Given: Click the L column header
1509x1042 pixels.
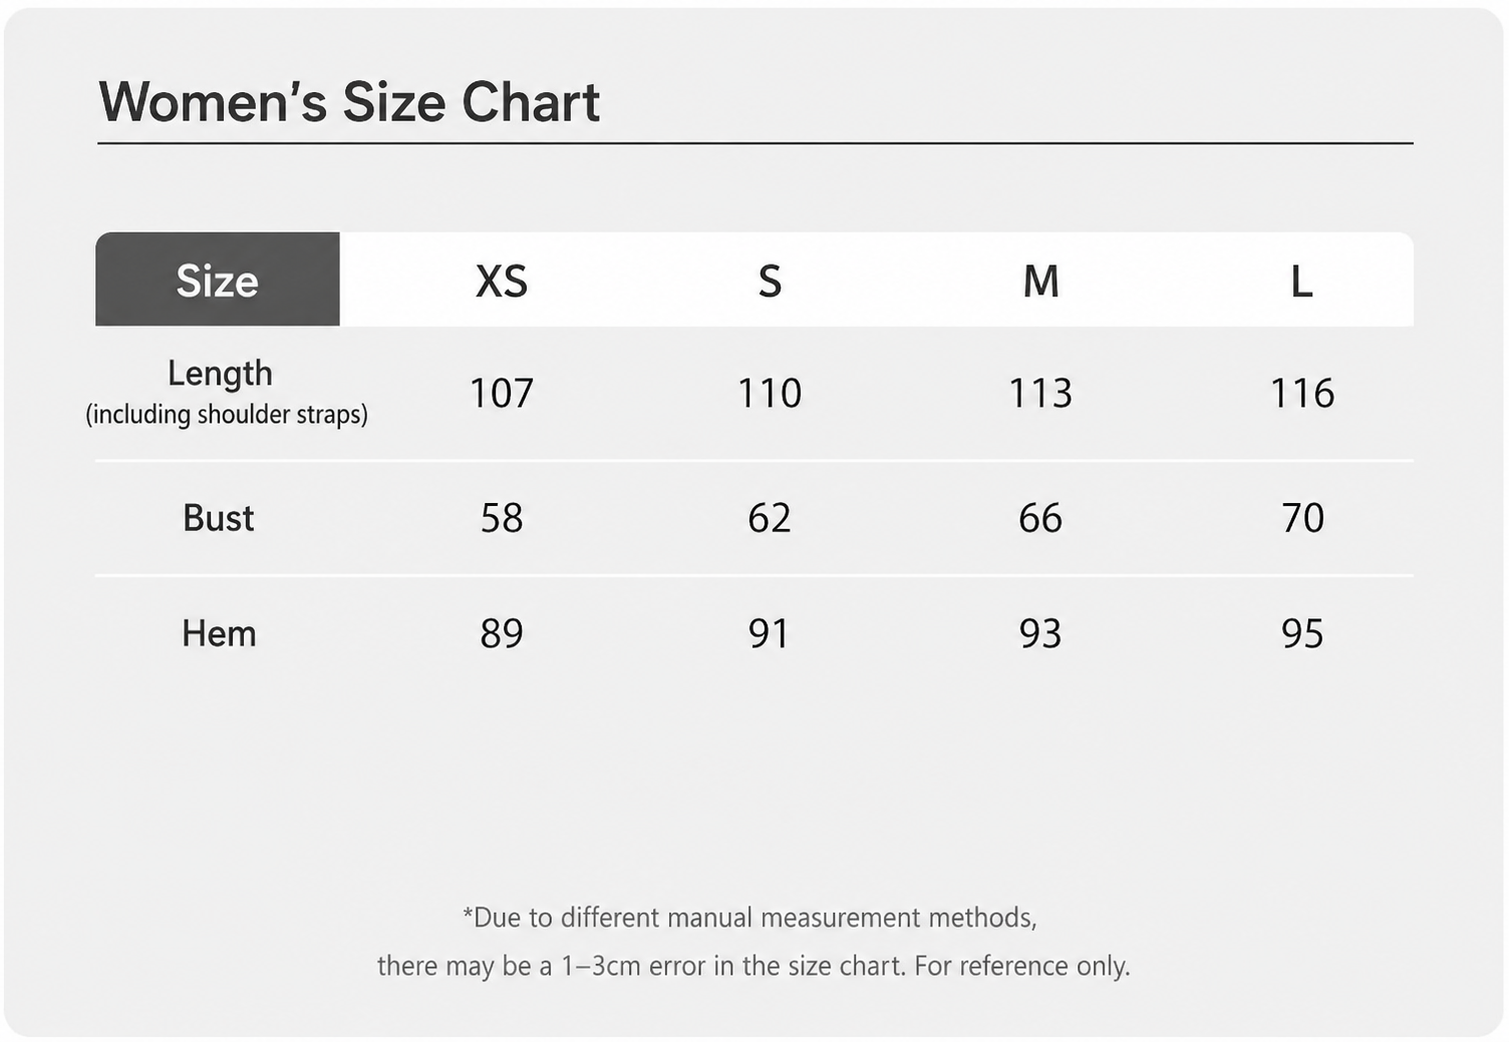Looking at the screenshot, I should coord(1301,281).
